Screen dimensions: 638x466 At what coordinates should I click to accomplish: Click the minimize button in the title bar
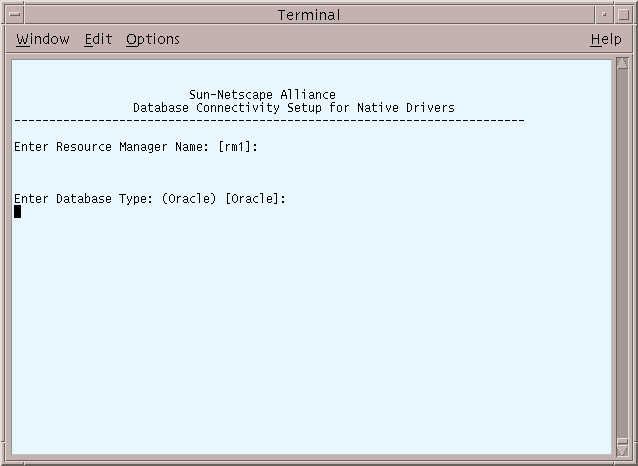604,15
